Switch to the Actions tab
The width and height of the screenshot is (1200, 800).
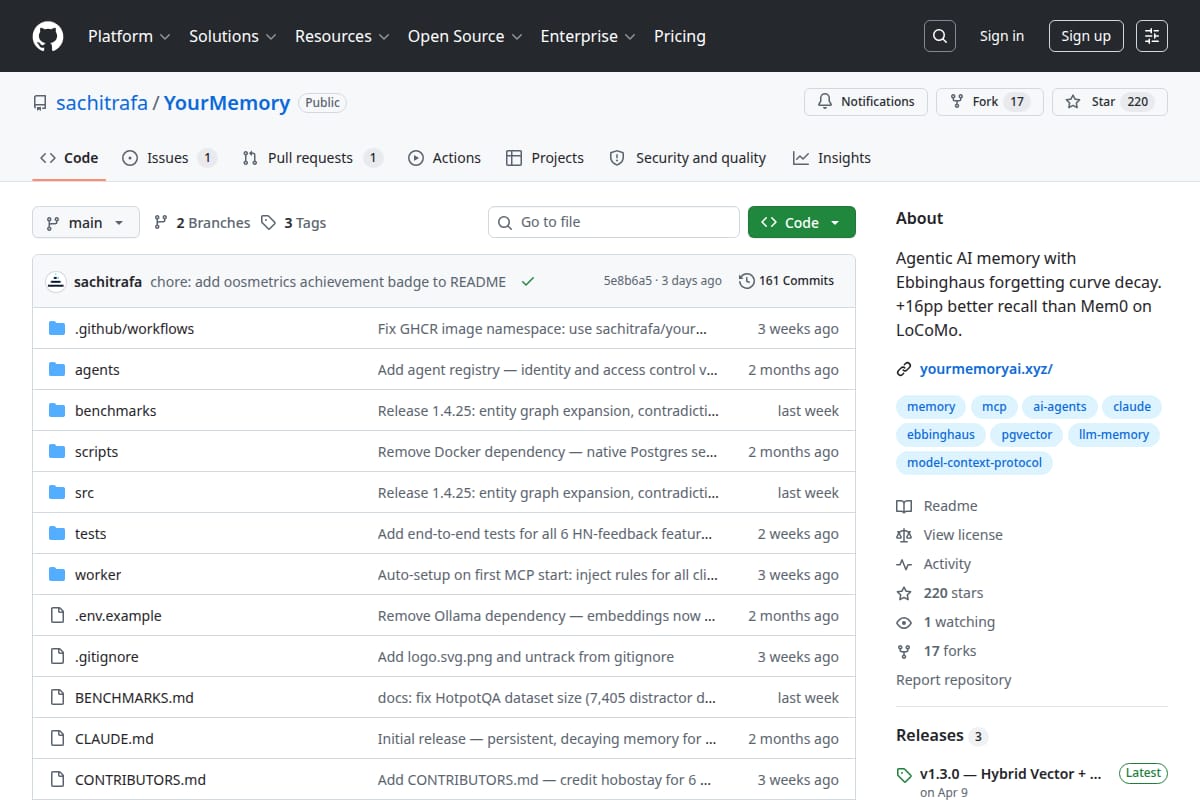[x=445, y=158]
